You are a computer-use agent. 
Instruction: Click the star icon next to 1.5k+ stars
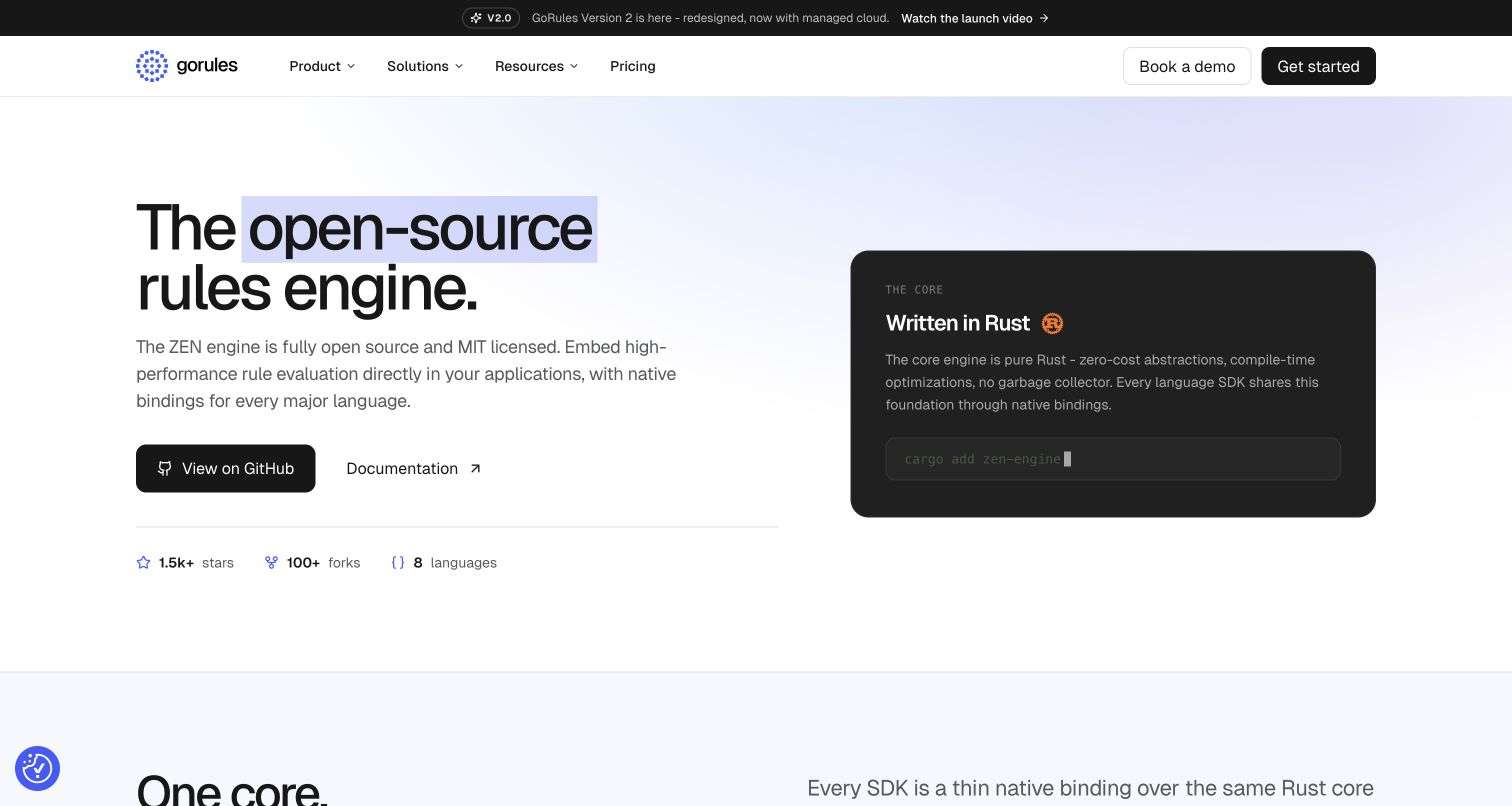click(144, 563)
